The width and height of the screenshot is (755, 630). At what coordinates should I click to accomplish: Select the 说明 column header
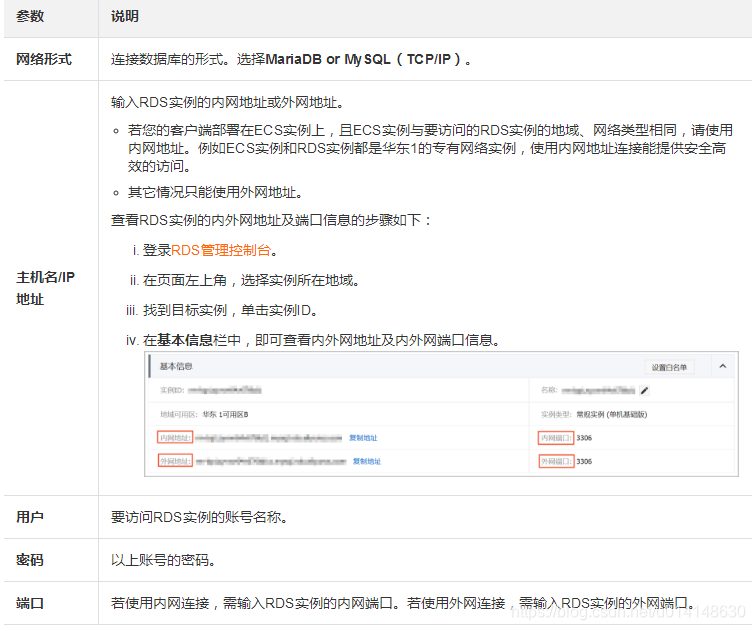pos(125,16)
